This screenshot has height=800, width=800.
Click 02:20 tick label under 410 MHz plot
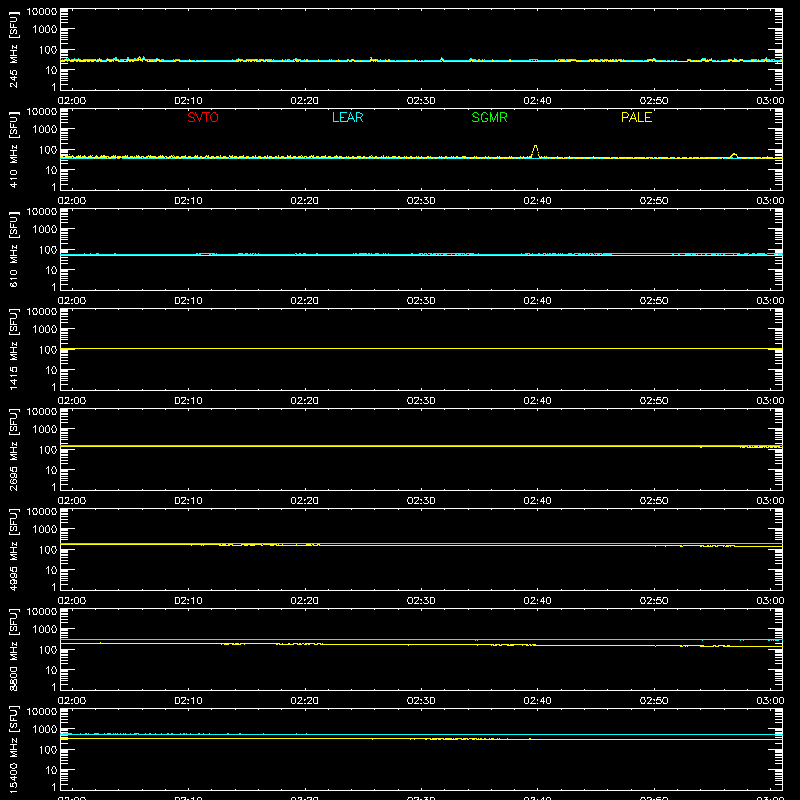tap(305, 201)
